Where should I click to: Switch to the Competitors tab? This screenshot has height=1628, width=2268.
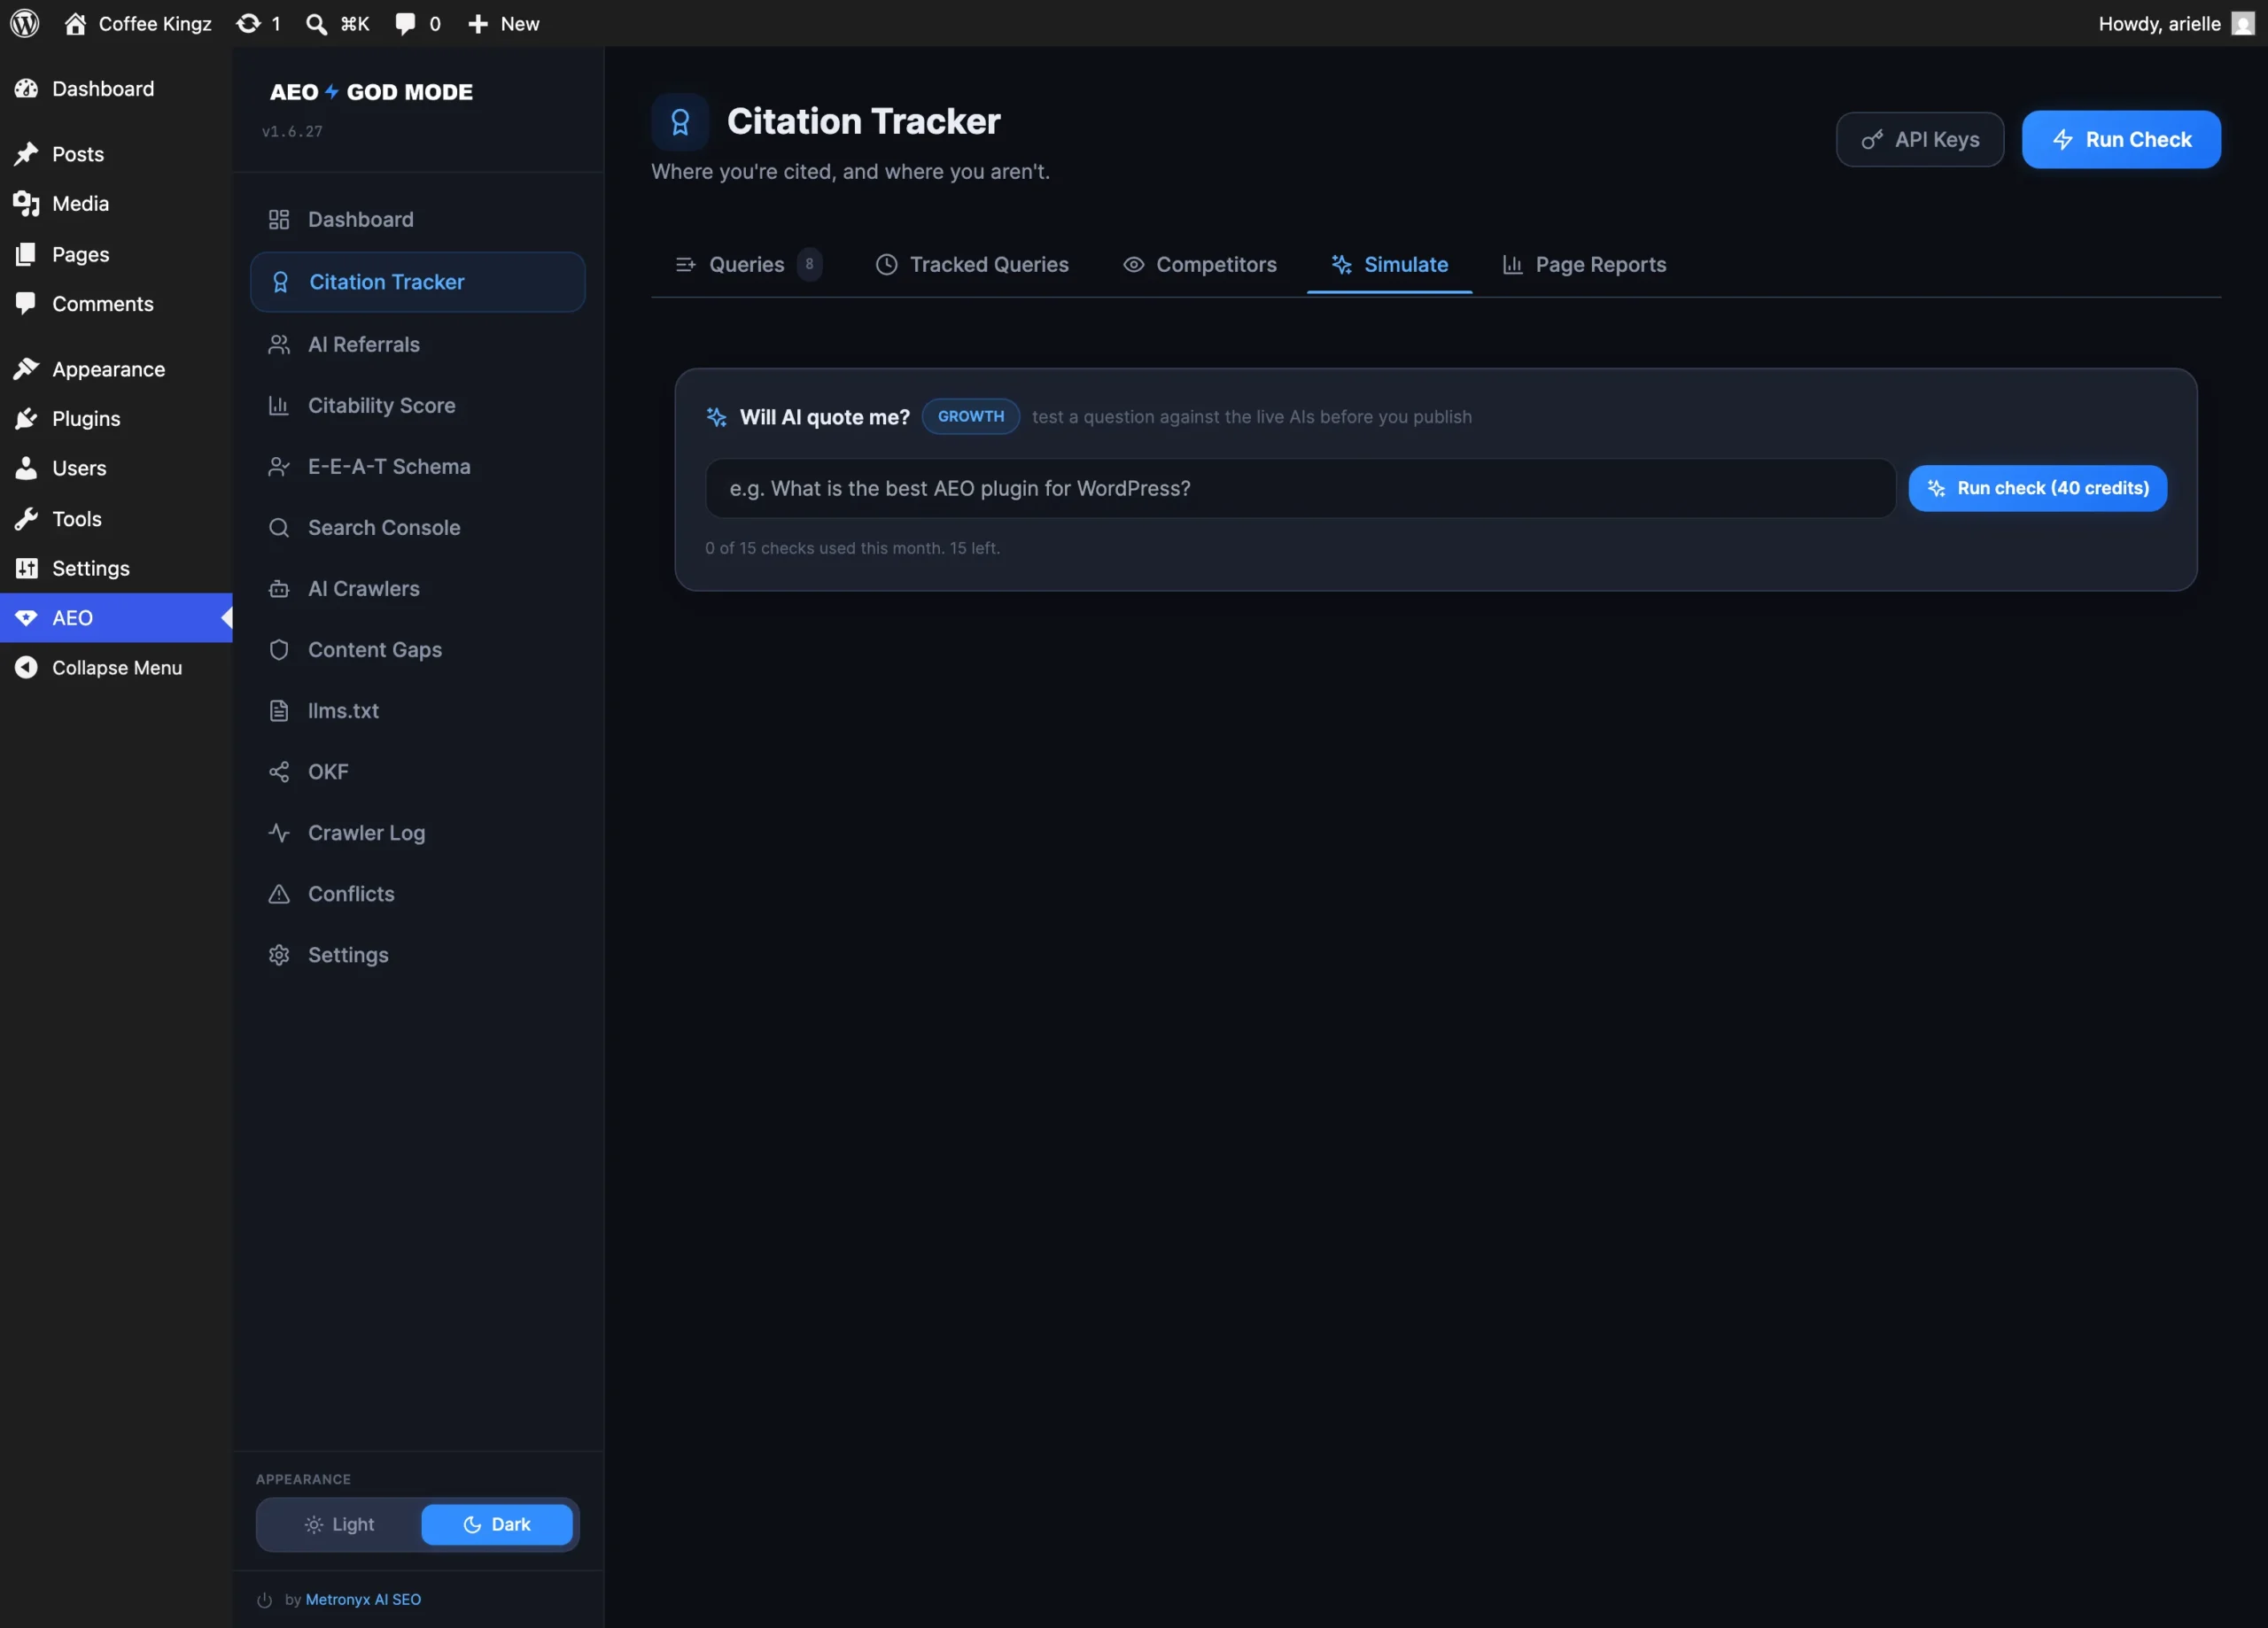pyautogui.click(x=1199, y=265)
